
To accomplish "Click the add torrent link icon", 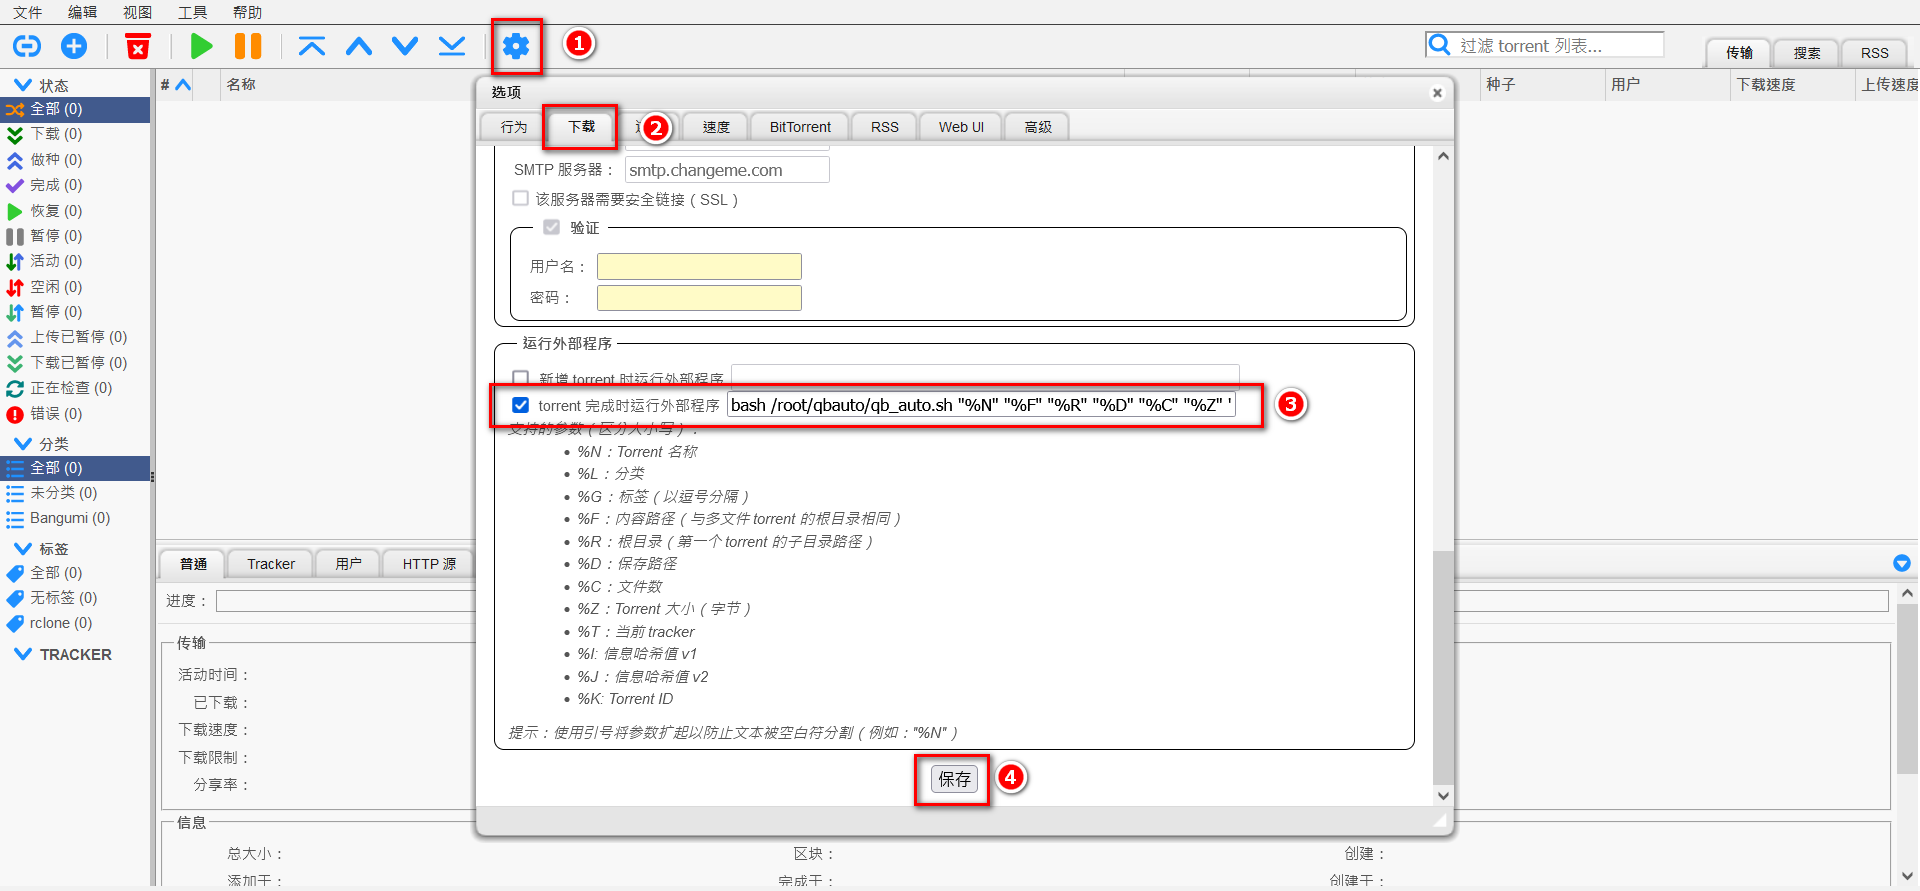I will [27, 46].
